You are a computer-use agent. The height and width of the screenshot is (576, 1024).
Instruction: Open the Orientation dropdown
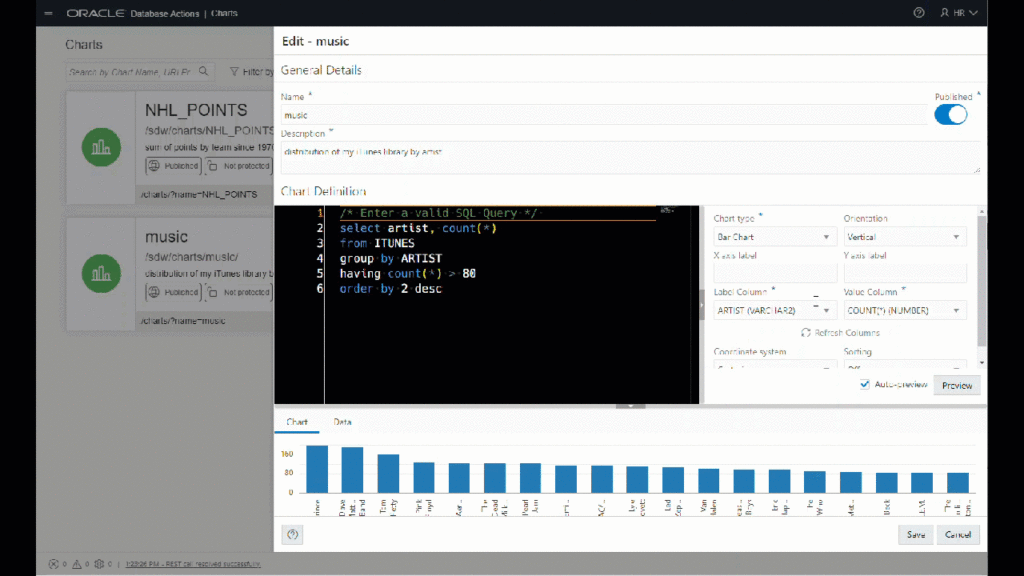coord(904,237)
